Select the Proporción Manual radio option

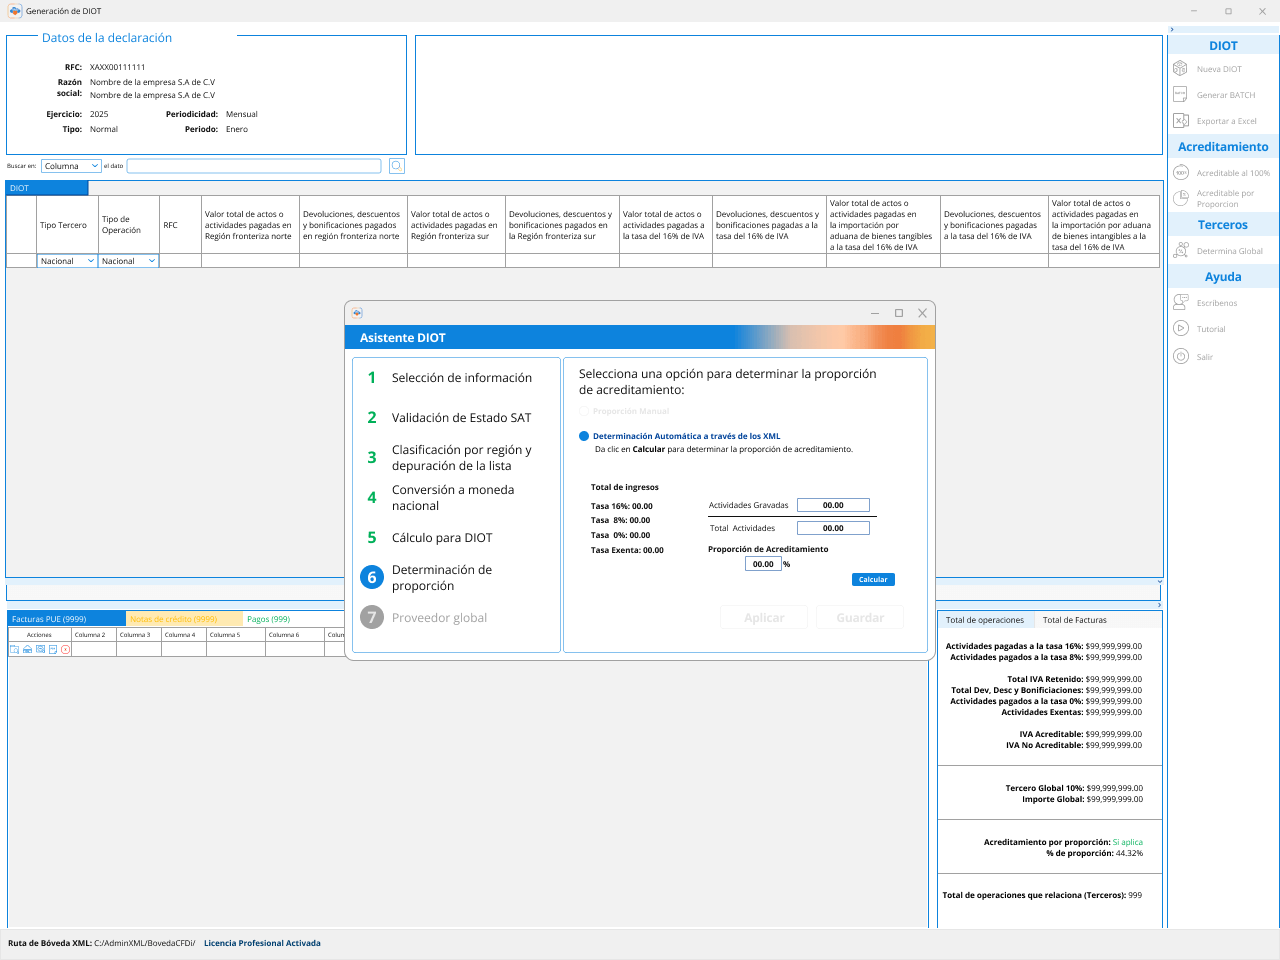pos(584,411)
